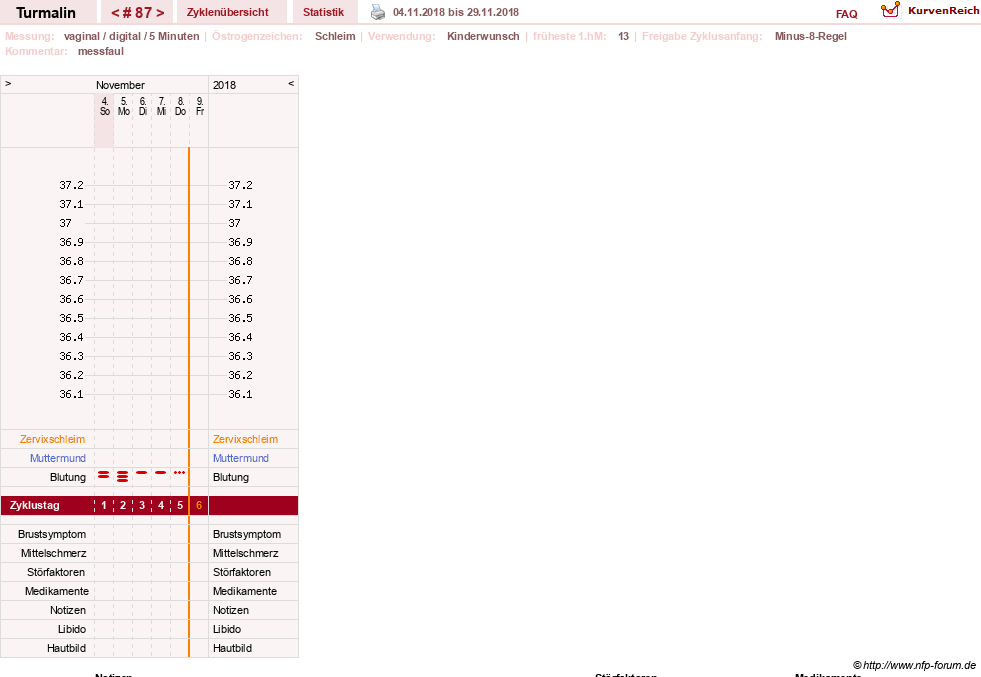Click the Zervixschleim label on left
This screenshot has height=677, width=981.
[x=53, y=439]
